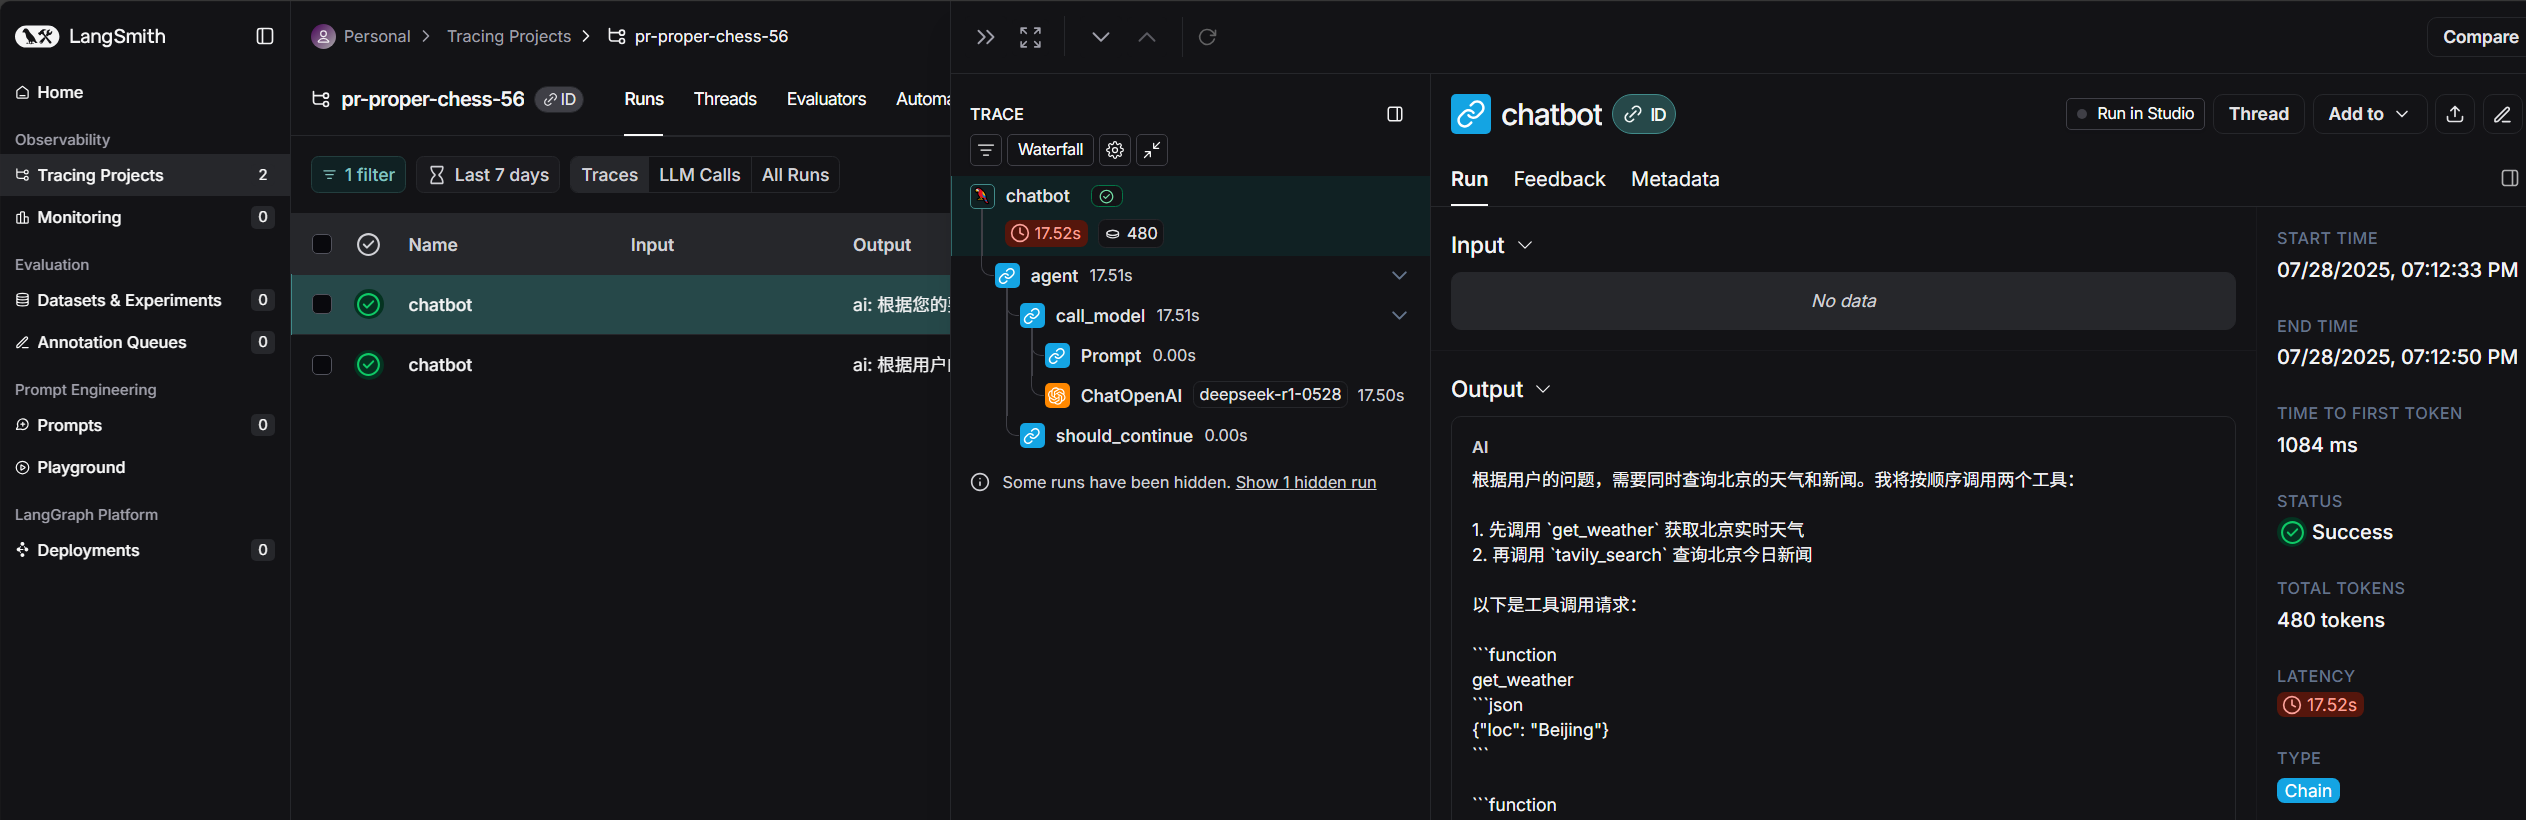Open Prompts in sidebar
The width and height of the screenshot is (2526, 820).
[x=144, y=425]
